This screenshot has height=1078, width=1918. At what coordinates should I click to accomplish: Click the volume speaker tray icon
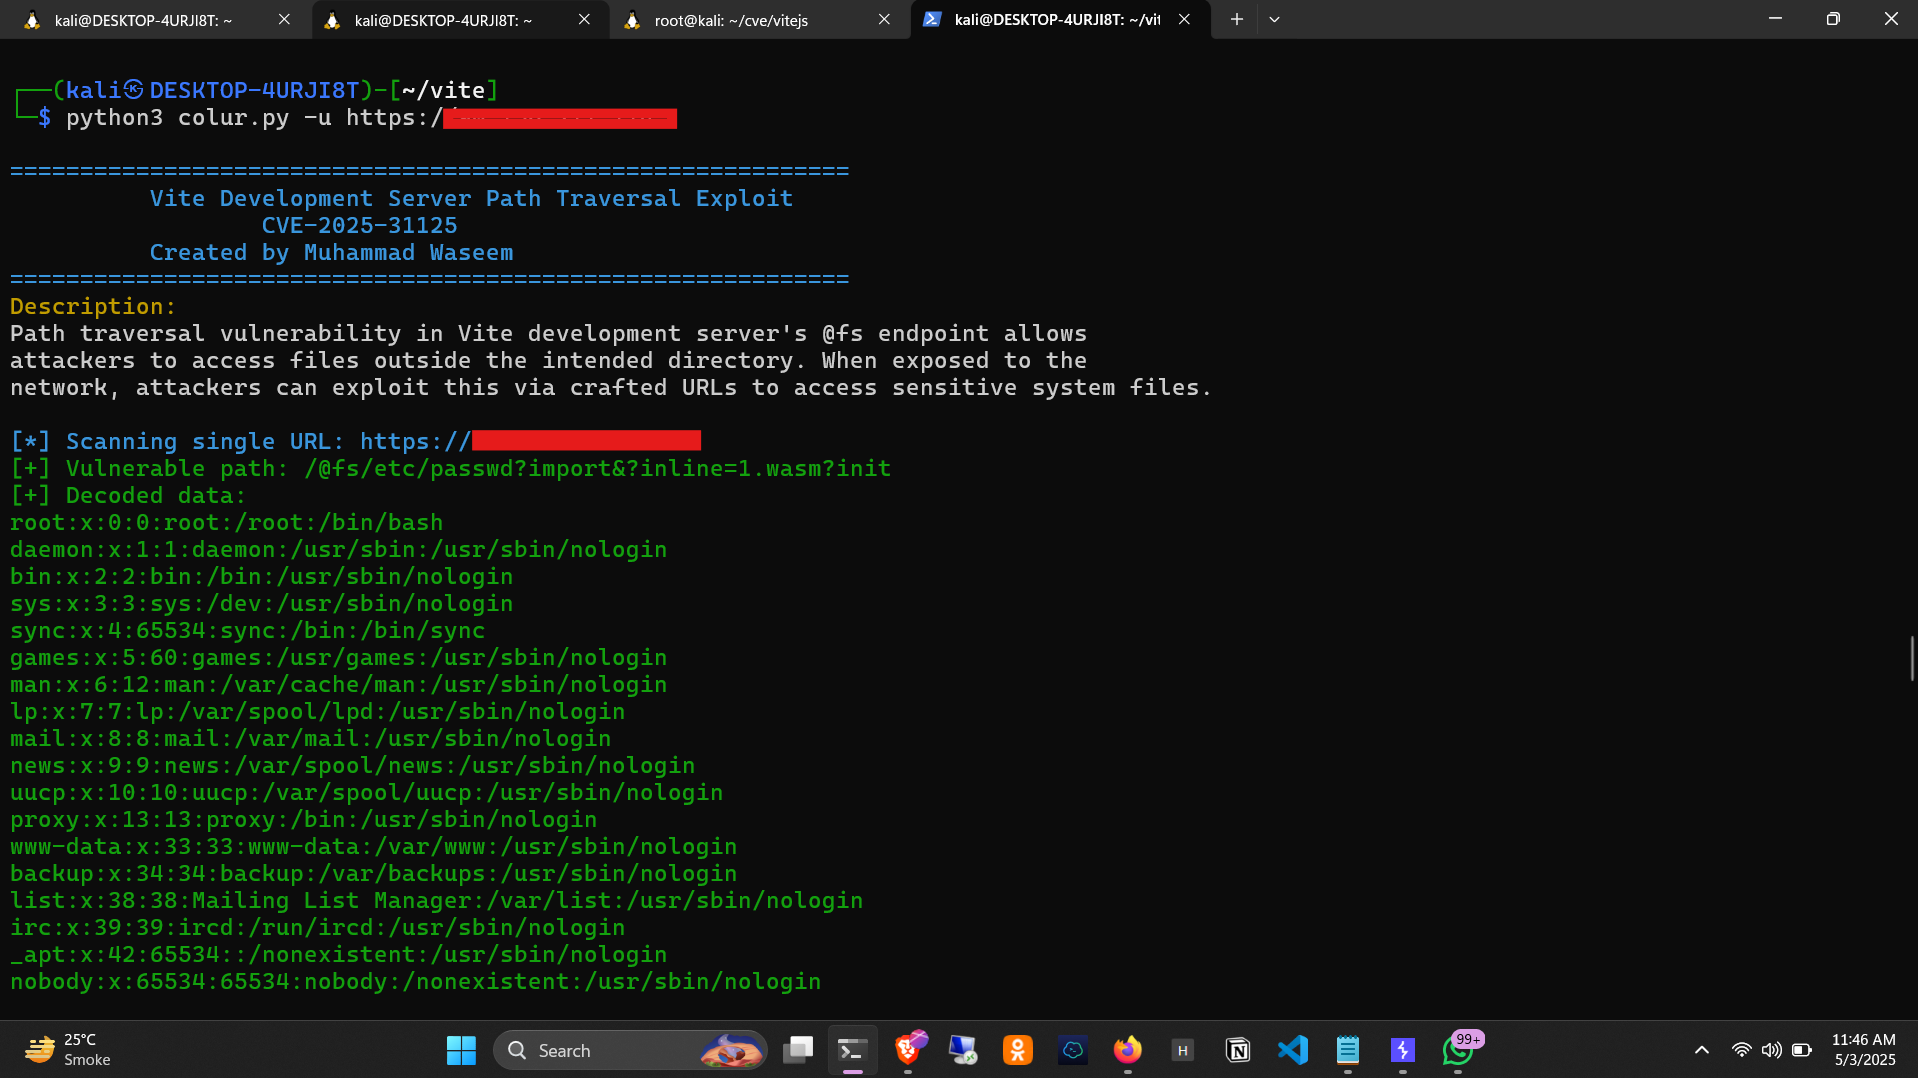click(1772, 1050)
